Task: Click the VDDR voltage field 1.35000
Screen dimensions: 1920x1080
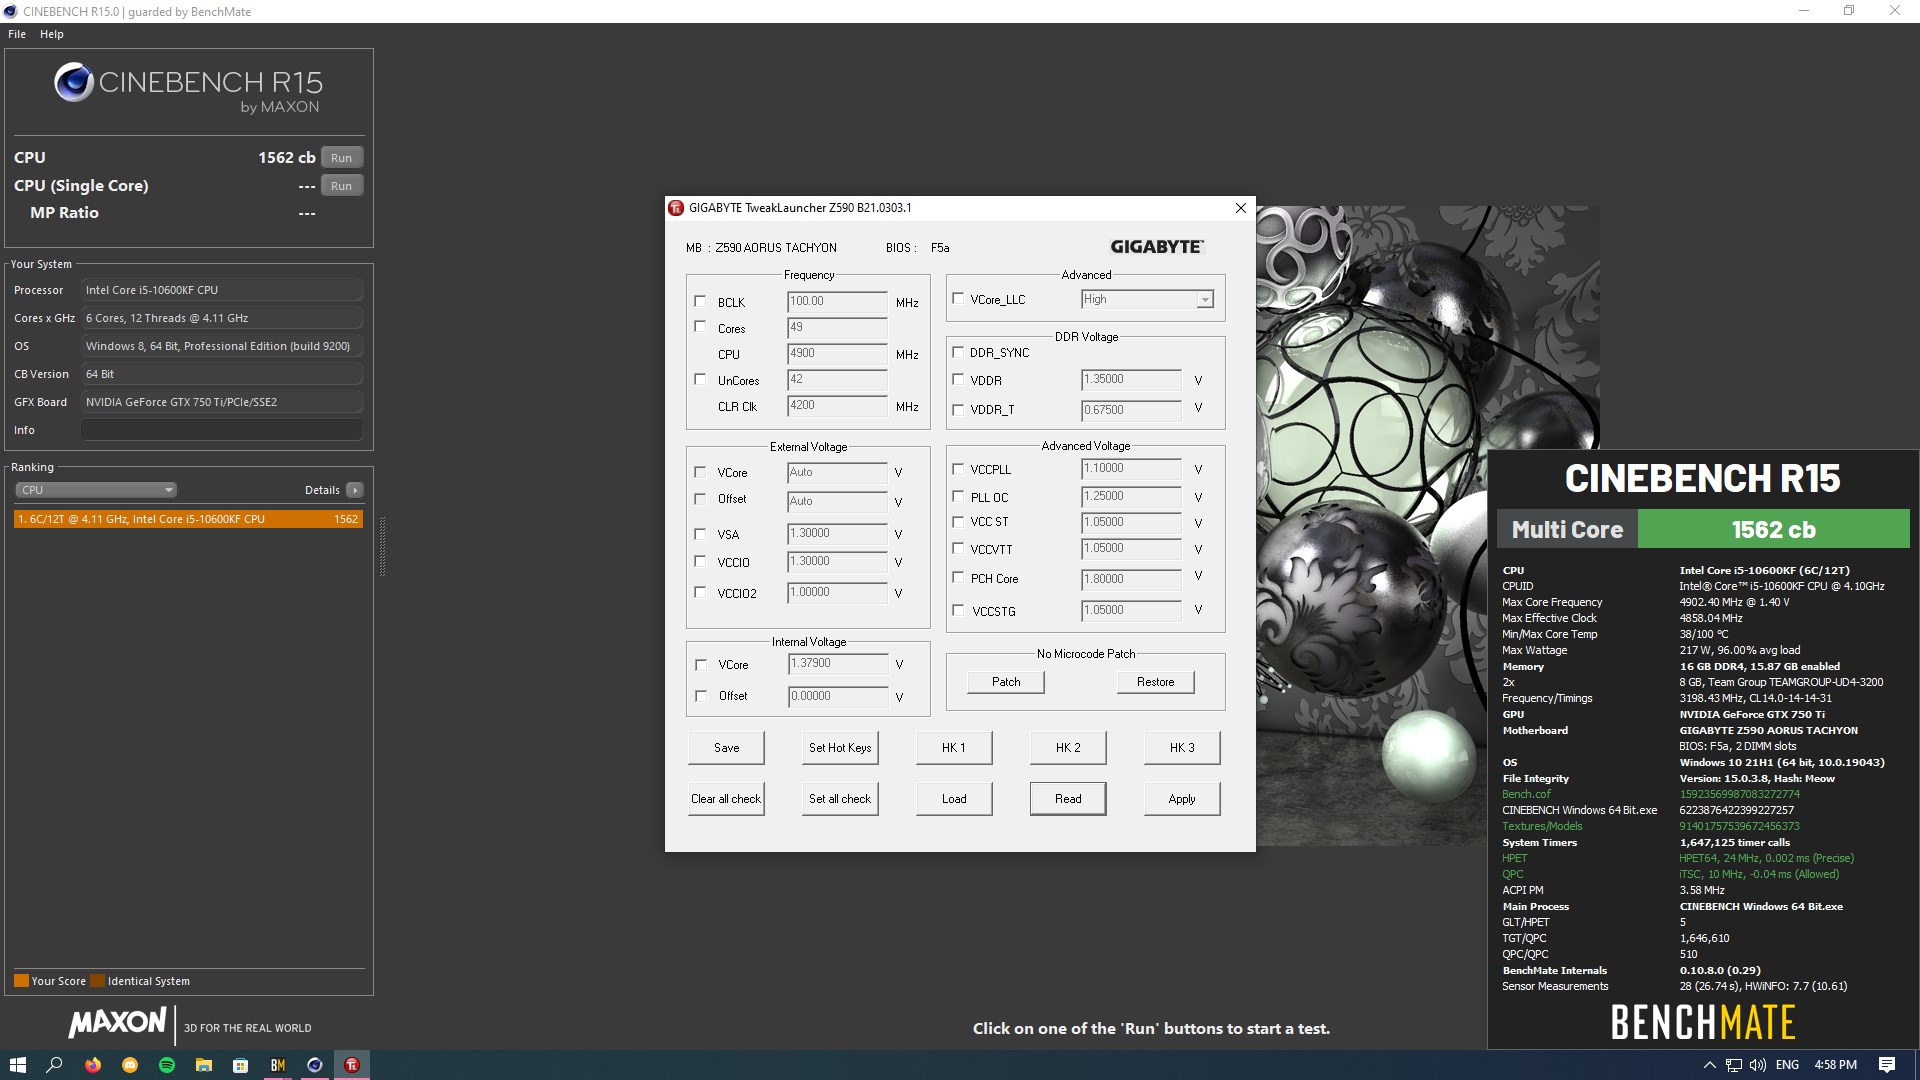Action: pos(1132,380)
